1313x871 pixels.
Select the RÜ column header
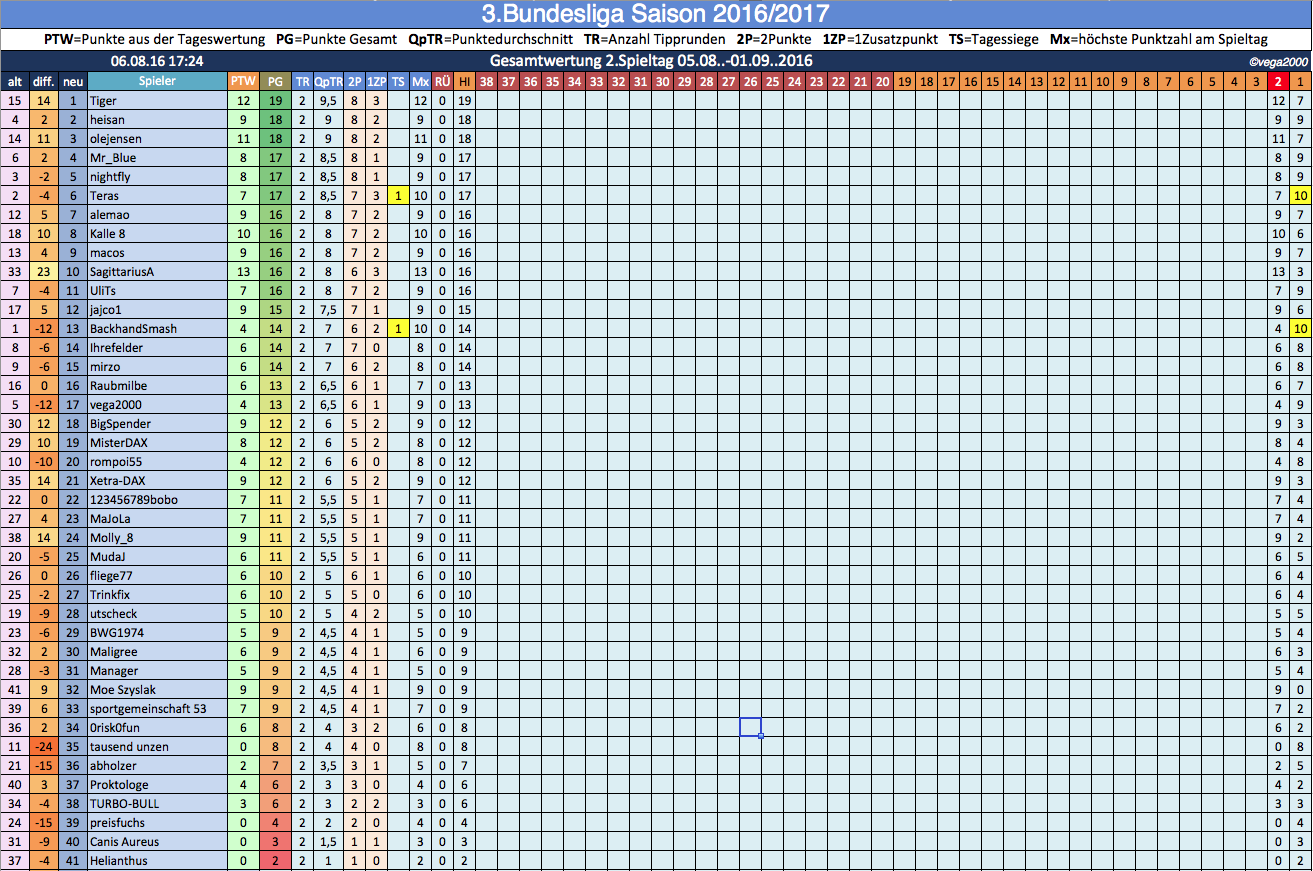tap(443, 81)
